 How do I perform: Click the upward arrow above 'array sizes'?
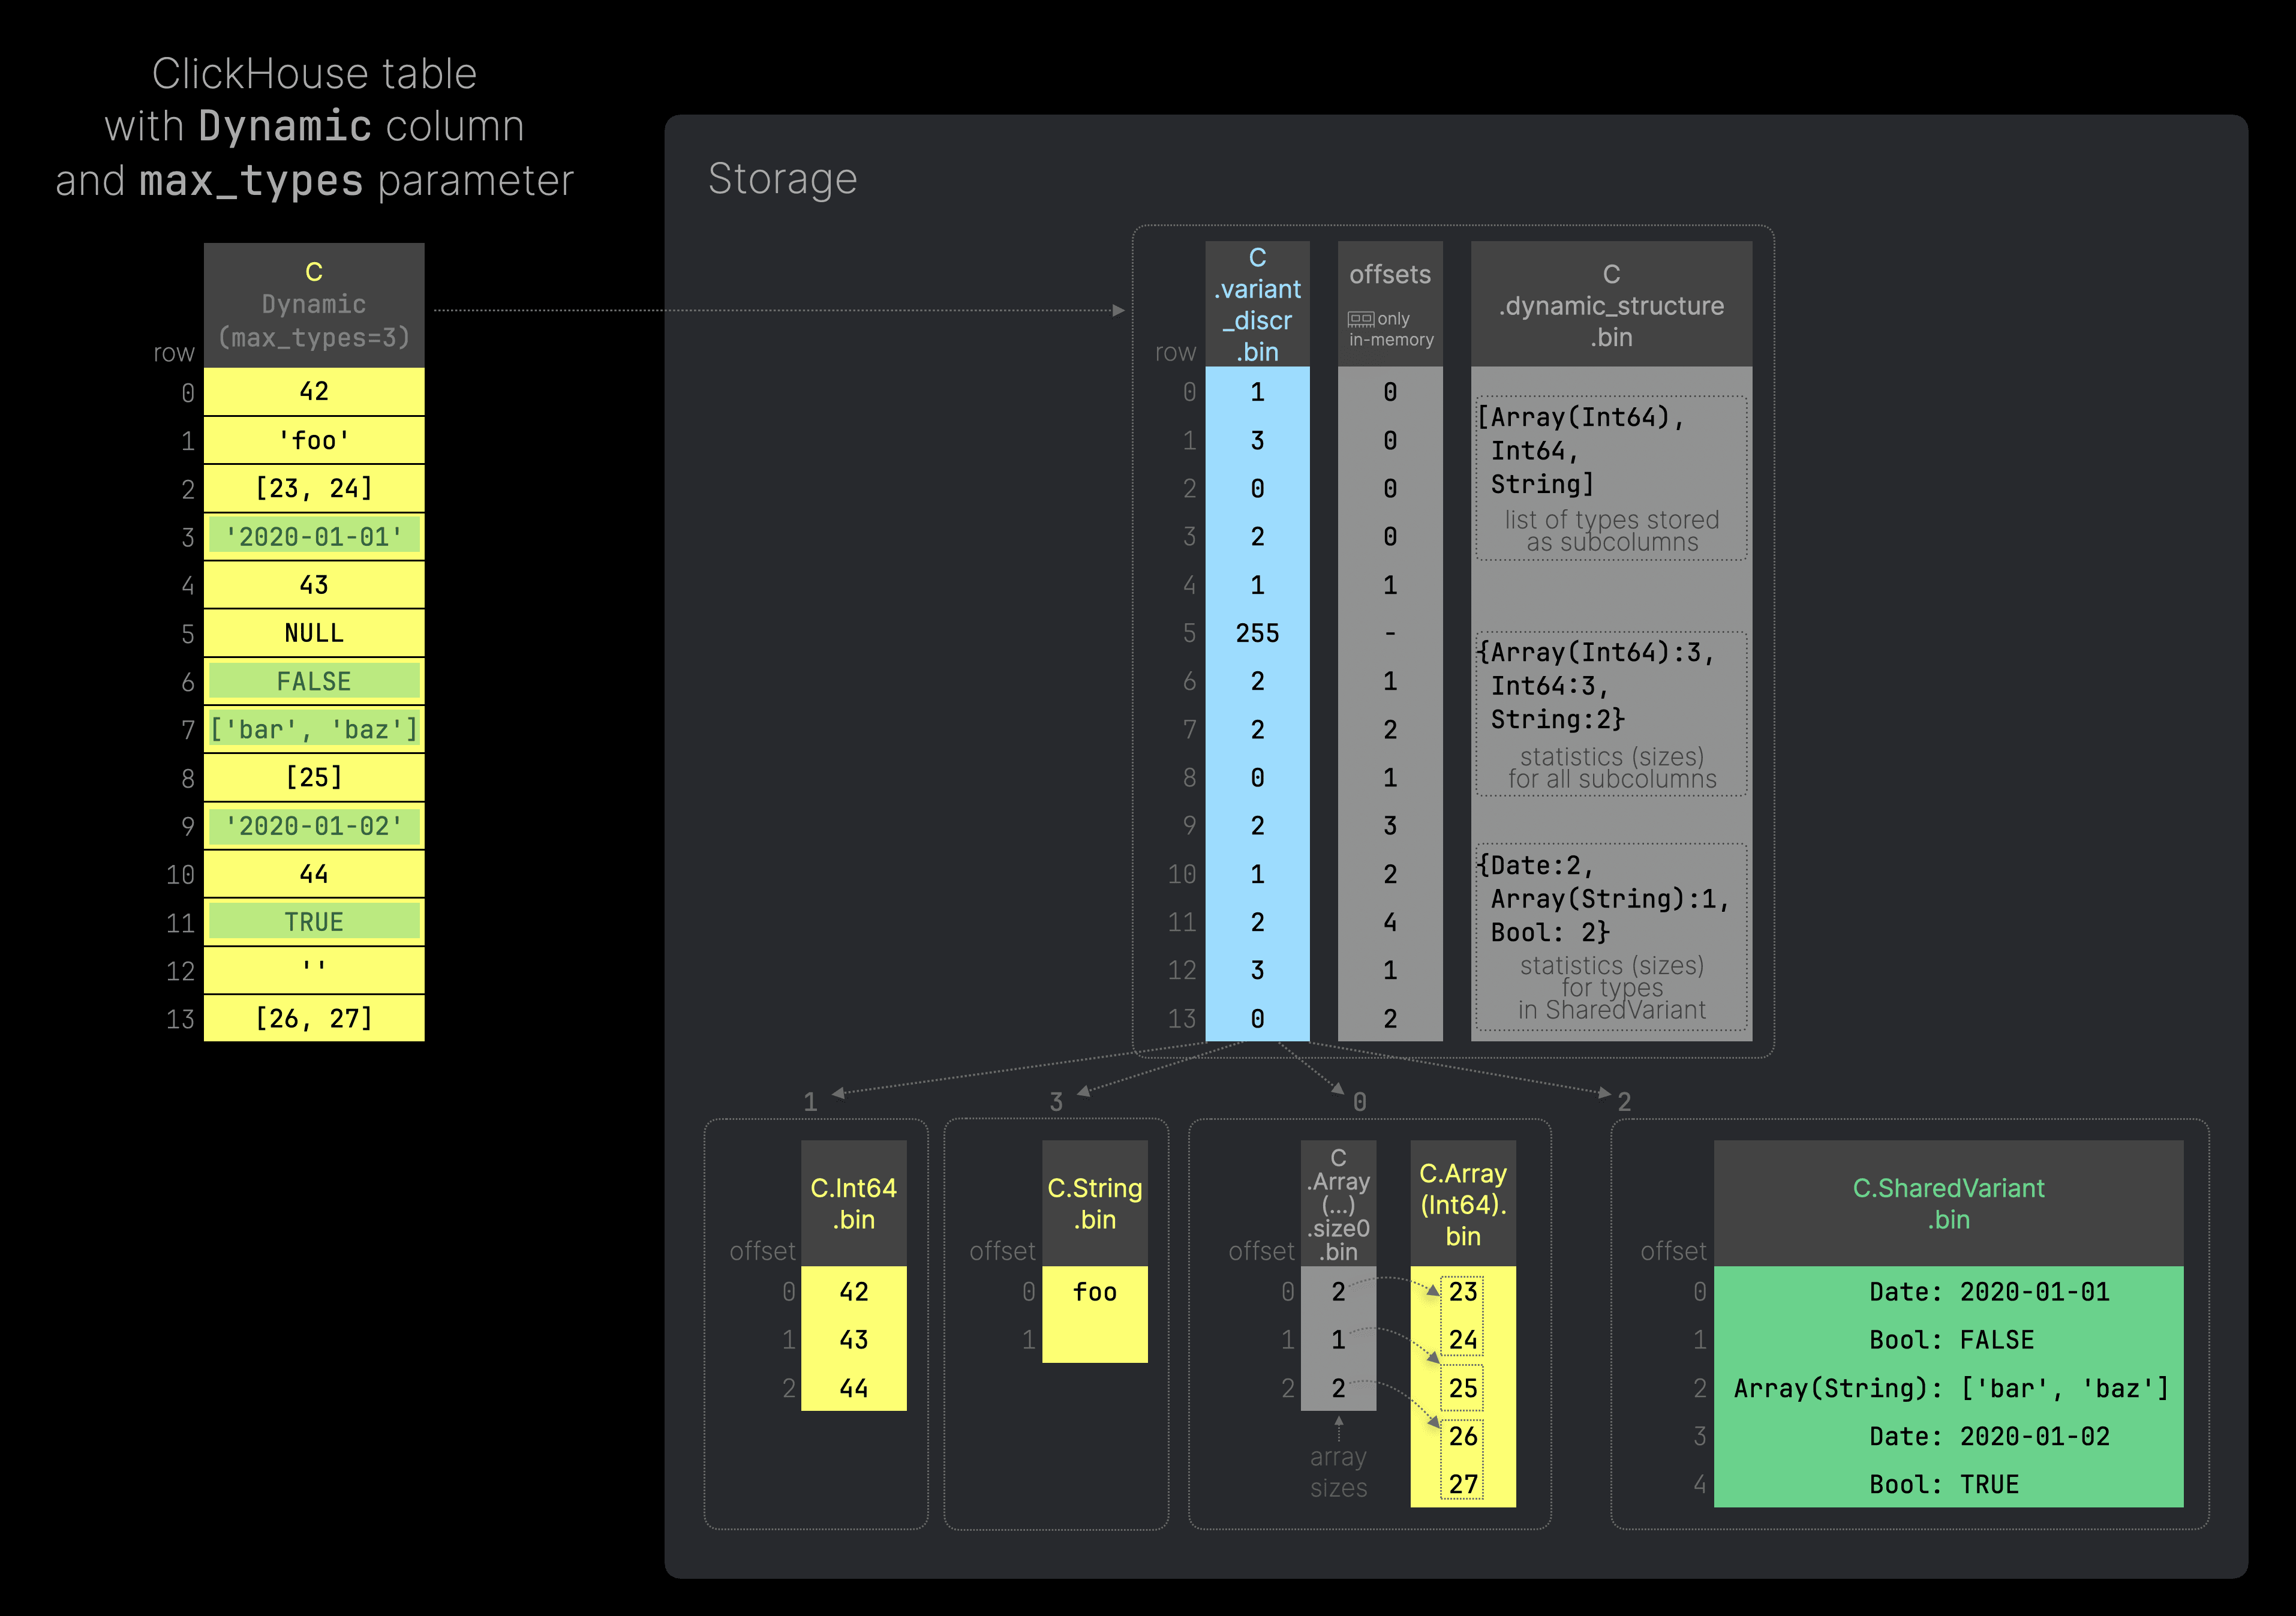pos(1338,1424)
